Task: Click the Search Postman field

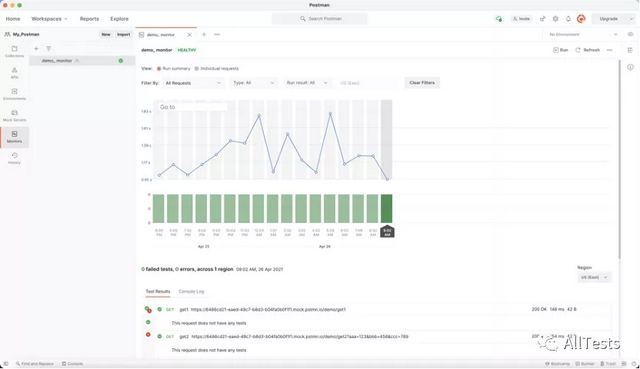Action: coord(320,19)
